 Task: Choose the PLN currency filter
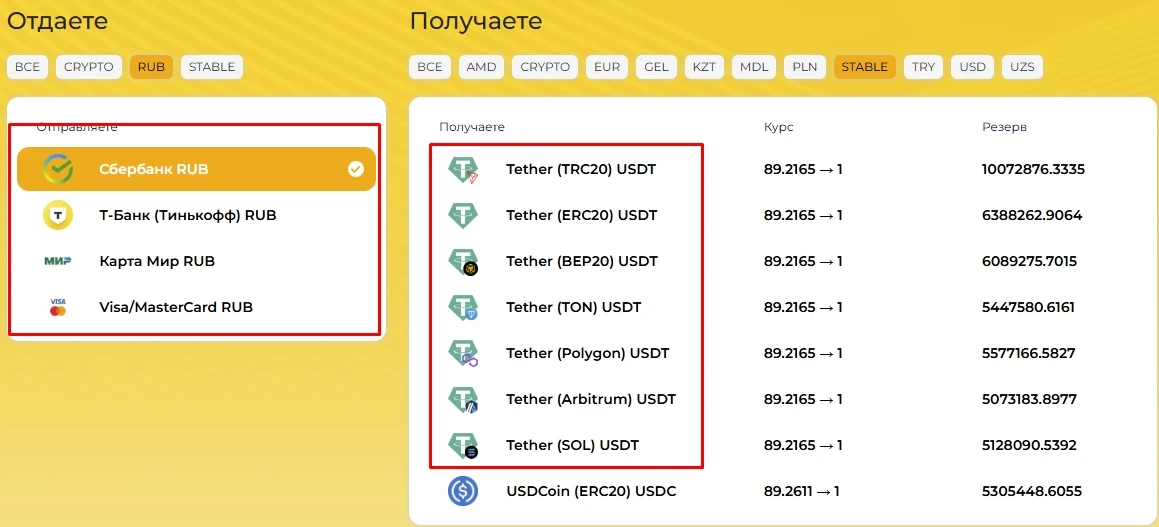click(x=805, y=67)
